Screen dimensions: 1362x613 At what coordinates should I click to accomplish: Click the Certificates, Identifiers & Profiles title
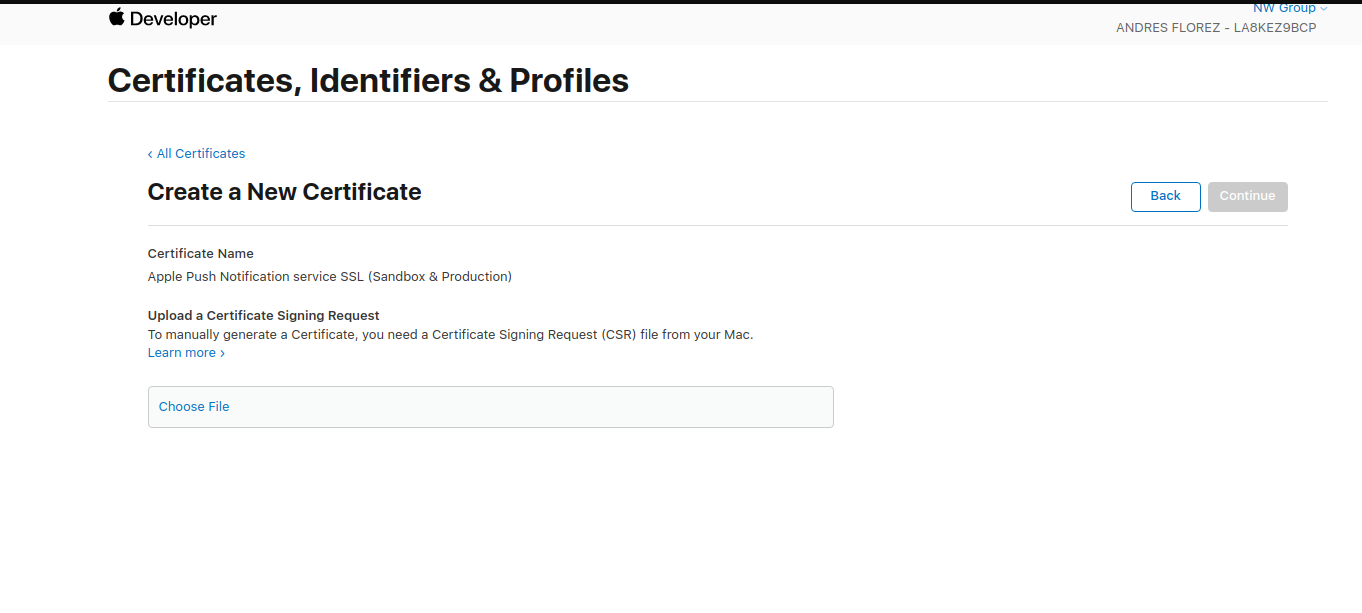[368, 80]
